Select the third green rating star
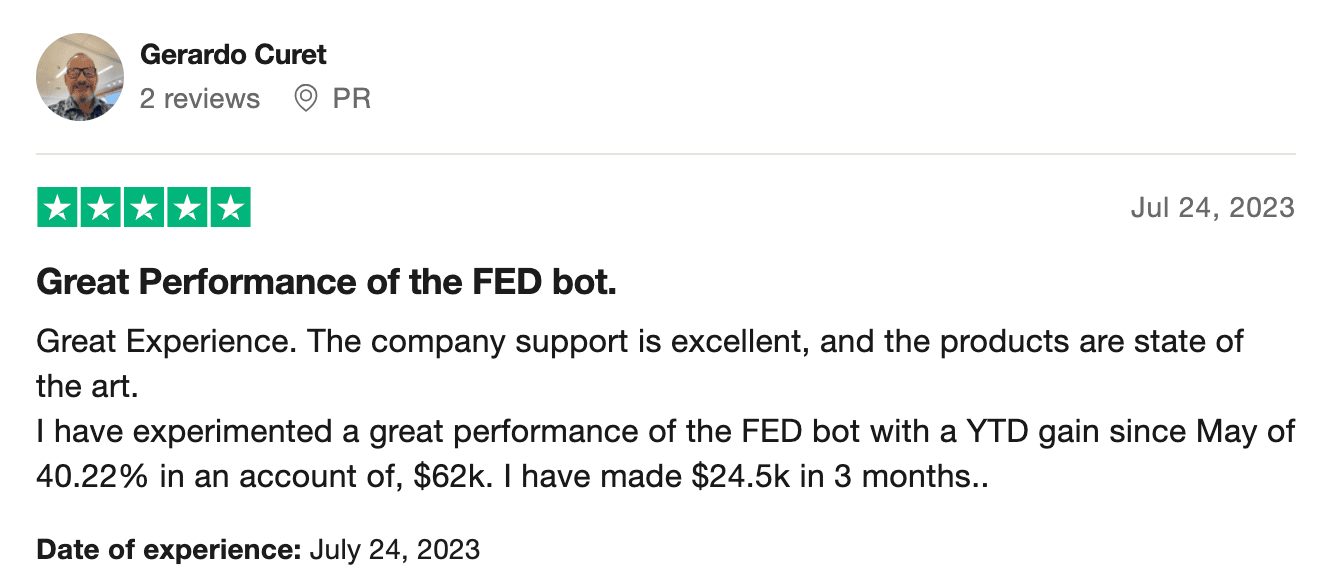This screenshot has width=1332, height=584. tap(144, 208)
